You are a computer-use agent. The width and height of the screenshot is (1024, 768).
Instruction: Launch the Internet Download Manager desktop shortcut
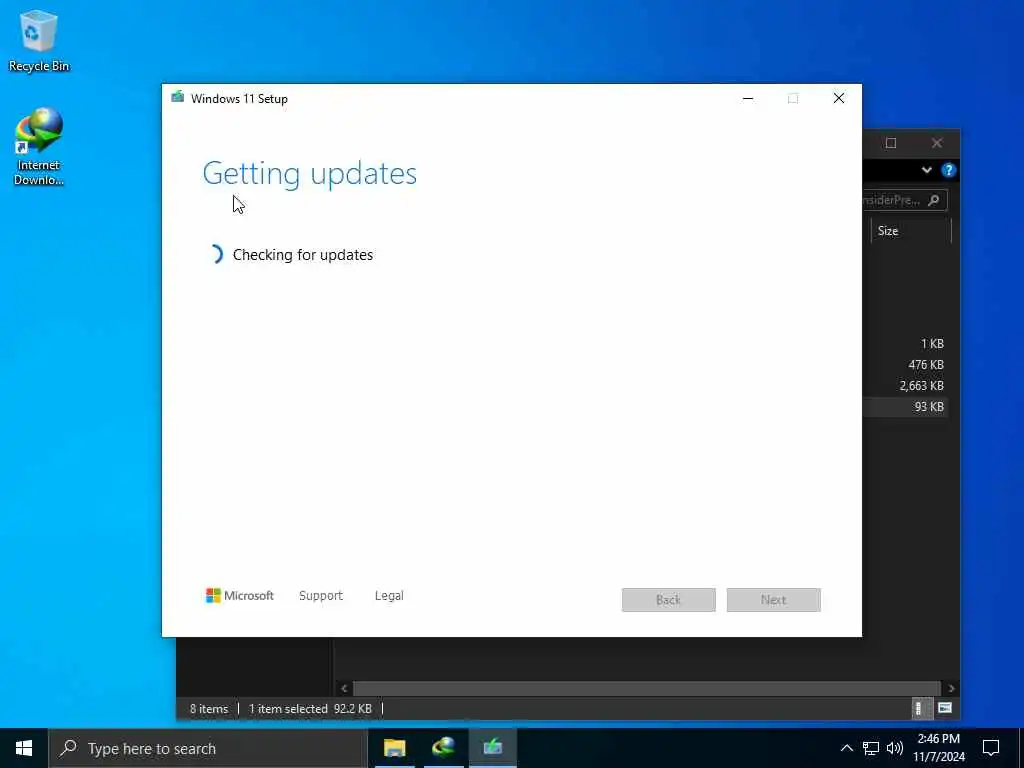click(39, 146)
